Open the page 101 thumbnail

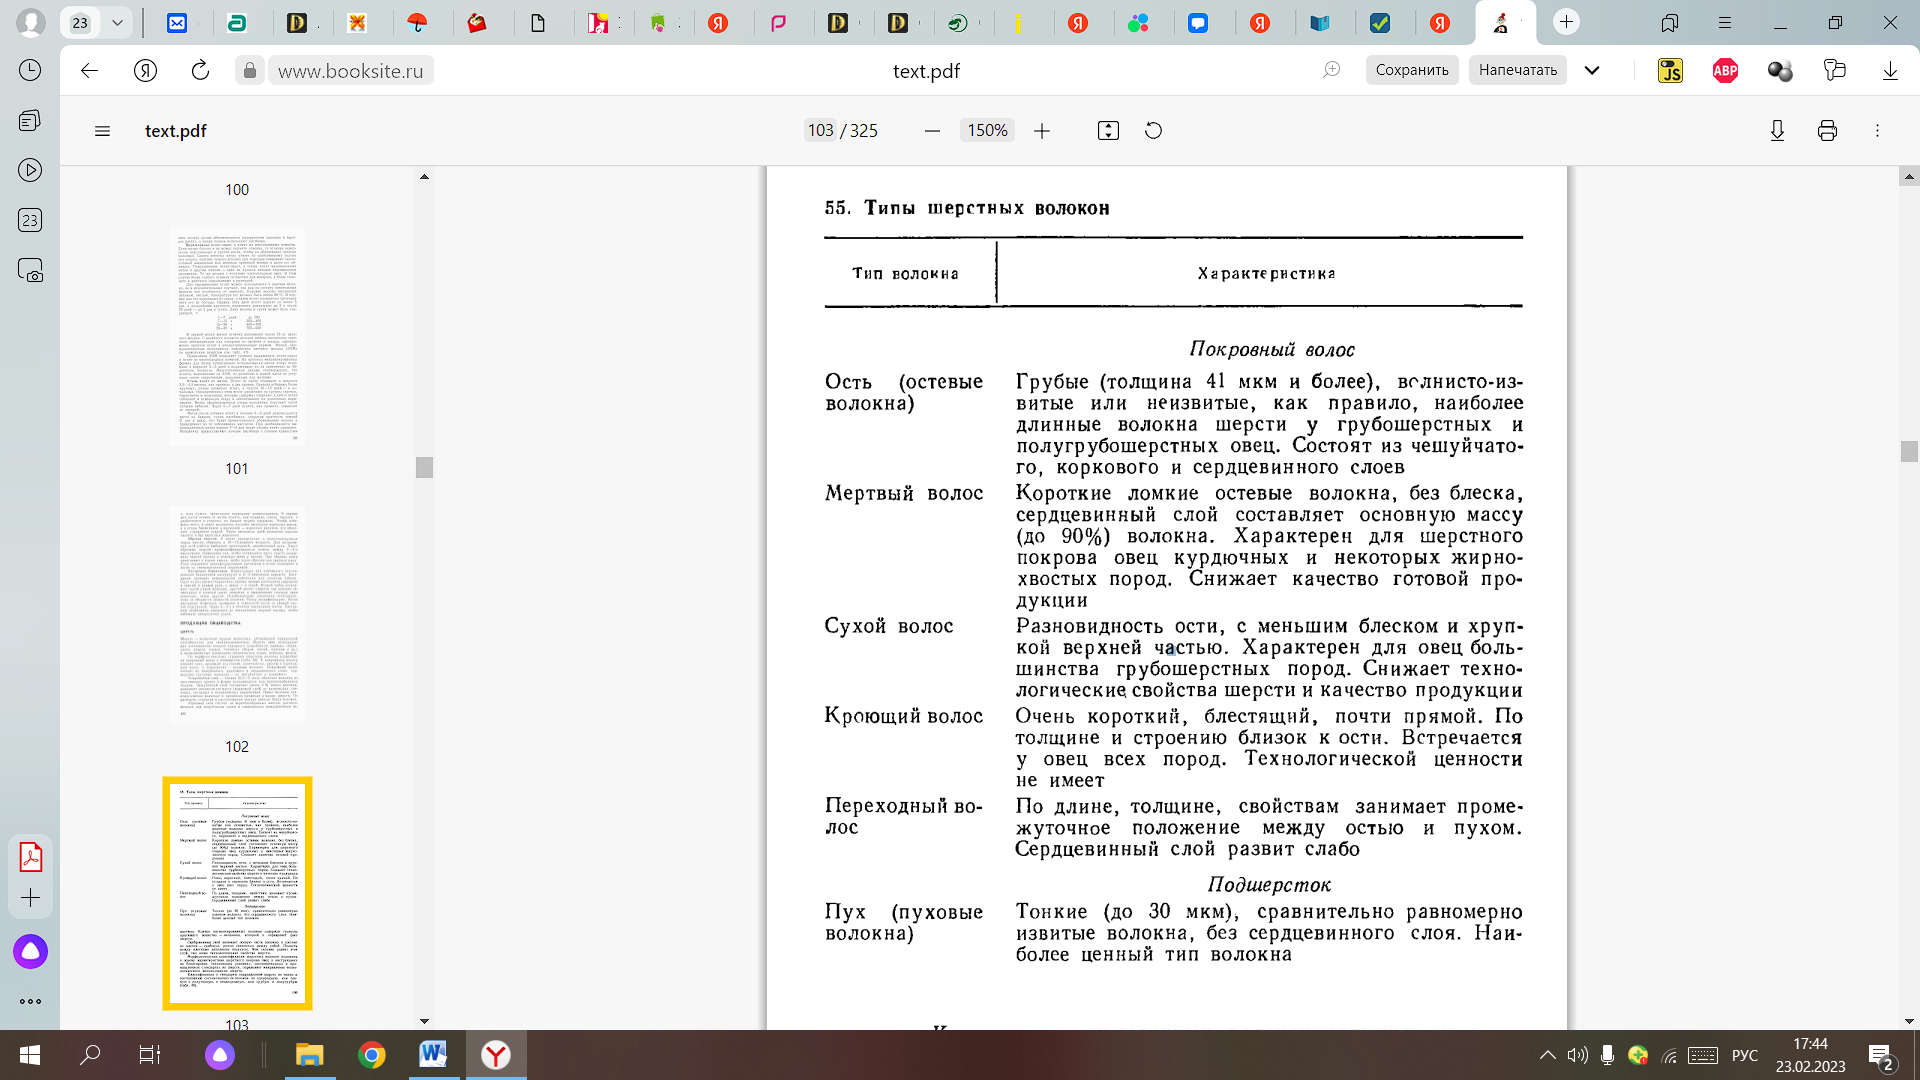click(x=237, y=335)
